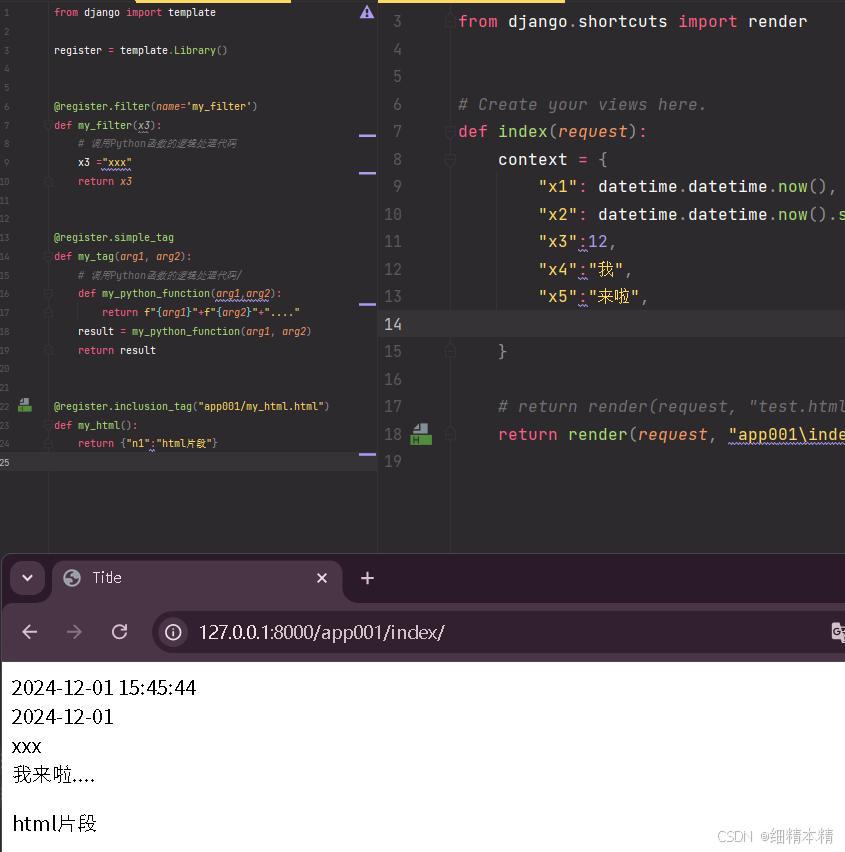Go forward in the browser
845x852 pixels.
pos(74,632)
